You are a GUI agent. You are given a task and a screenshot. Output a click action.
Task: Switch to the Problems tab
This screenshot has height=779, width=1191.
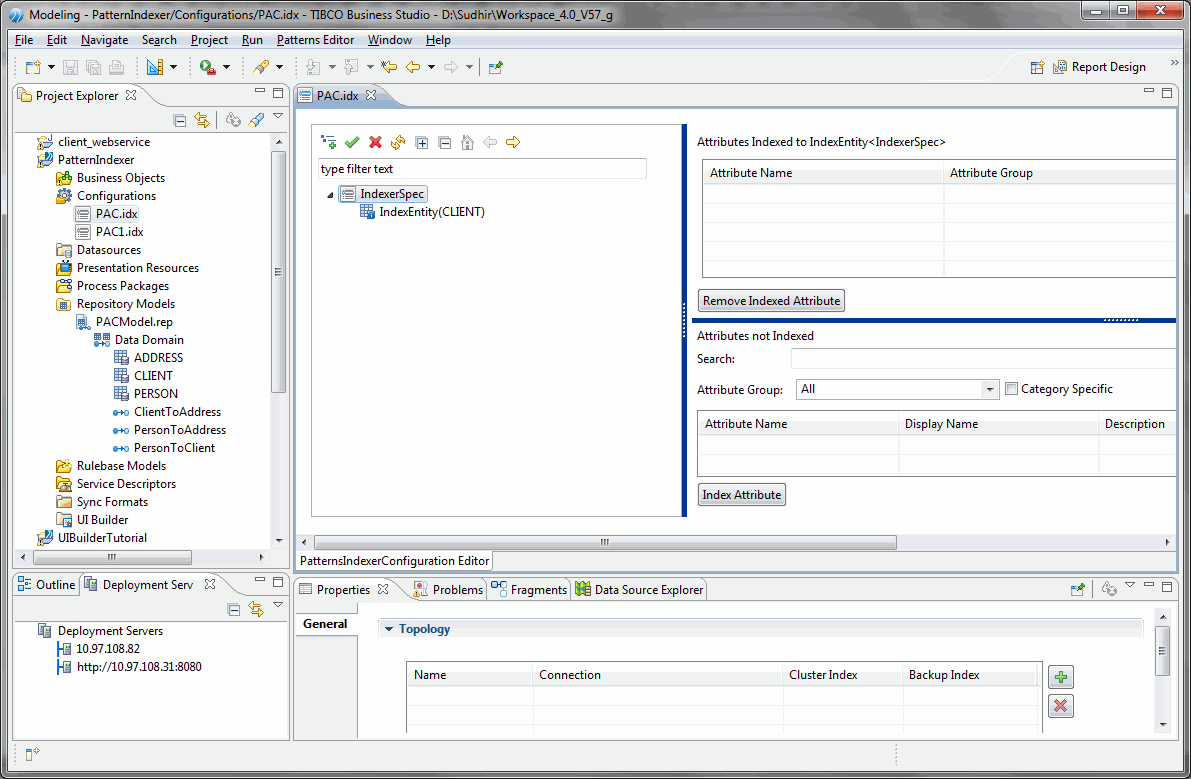pos(449,589)
